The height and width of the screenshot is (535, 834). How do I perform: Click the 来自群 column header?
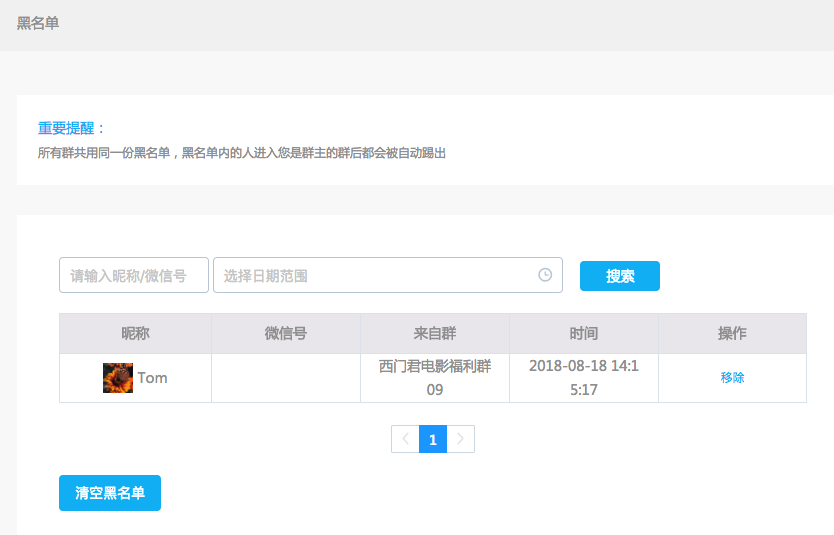(434, 333)
